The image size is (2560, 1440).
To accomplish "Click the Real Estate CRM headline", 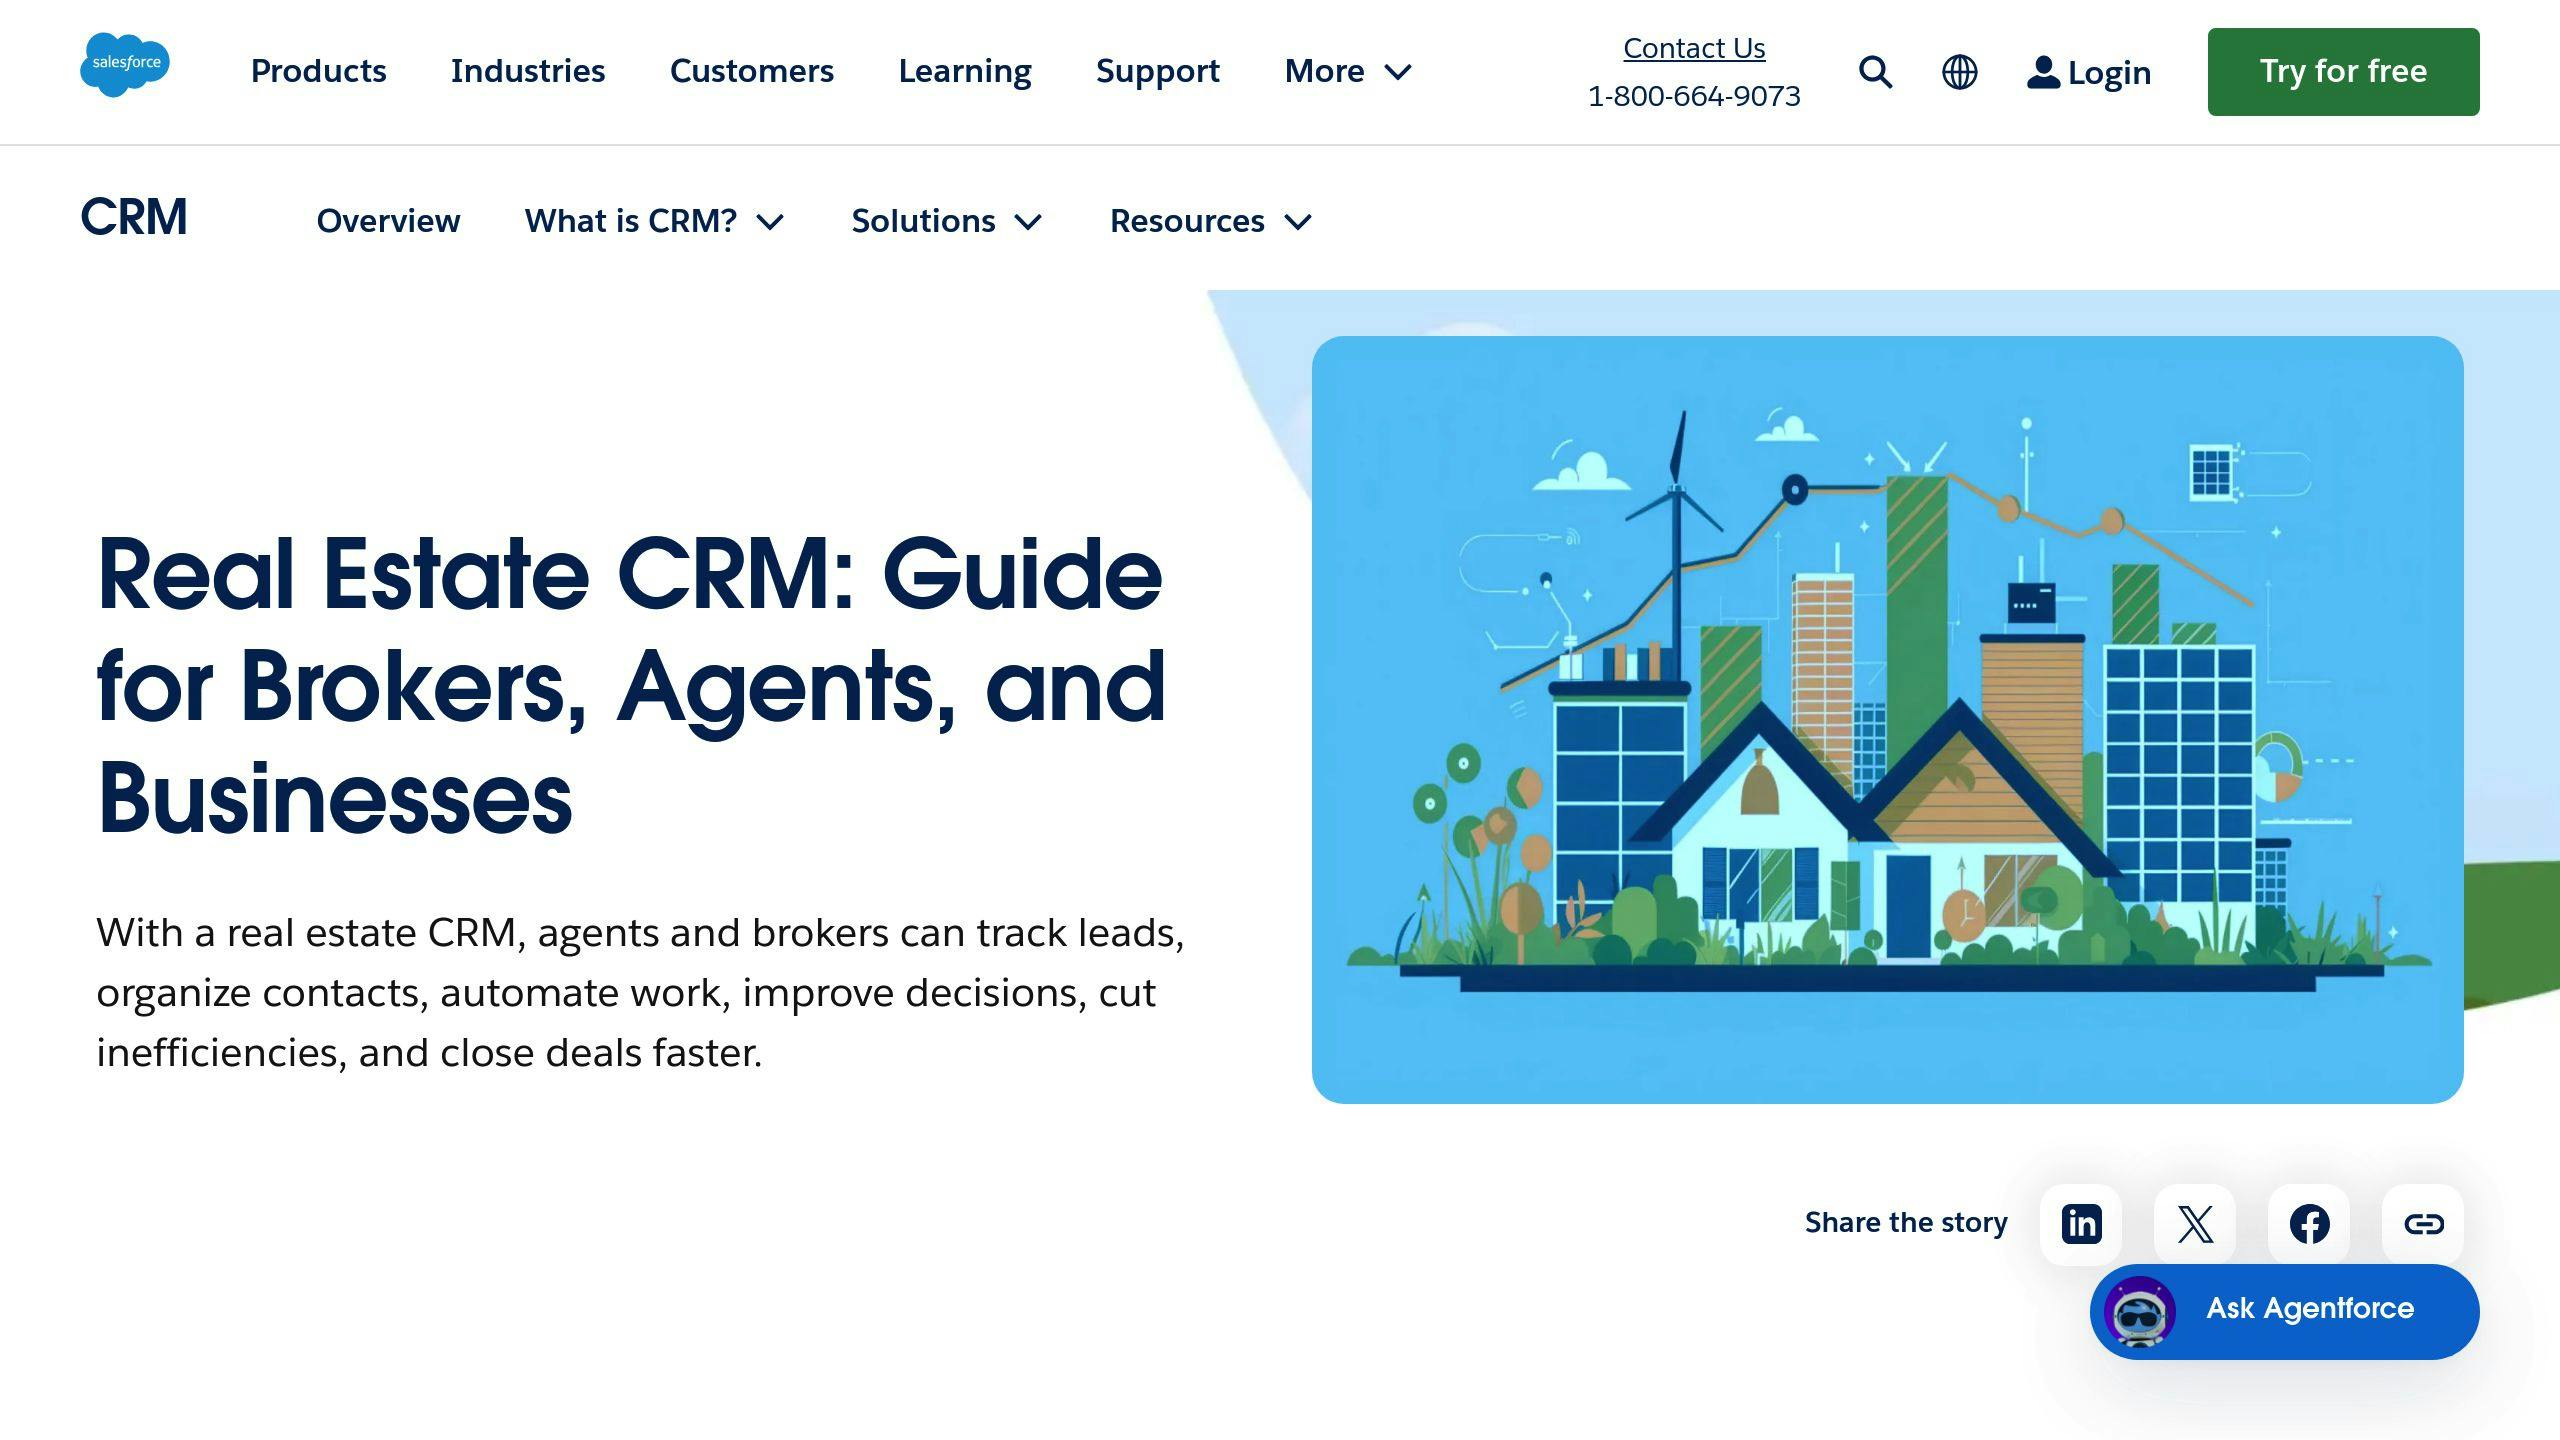I will 632,686.
